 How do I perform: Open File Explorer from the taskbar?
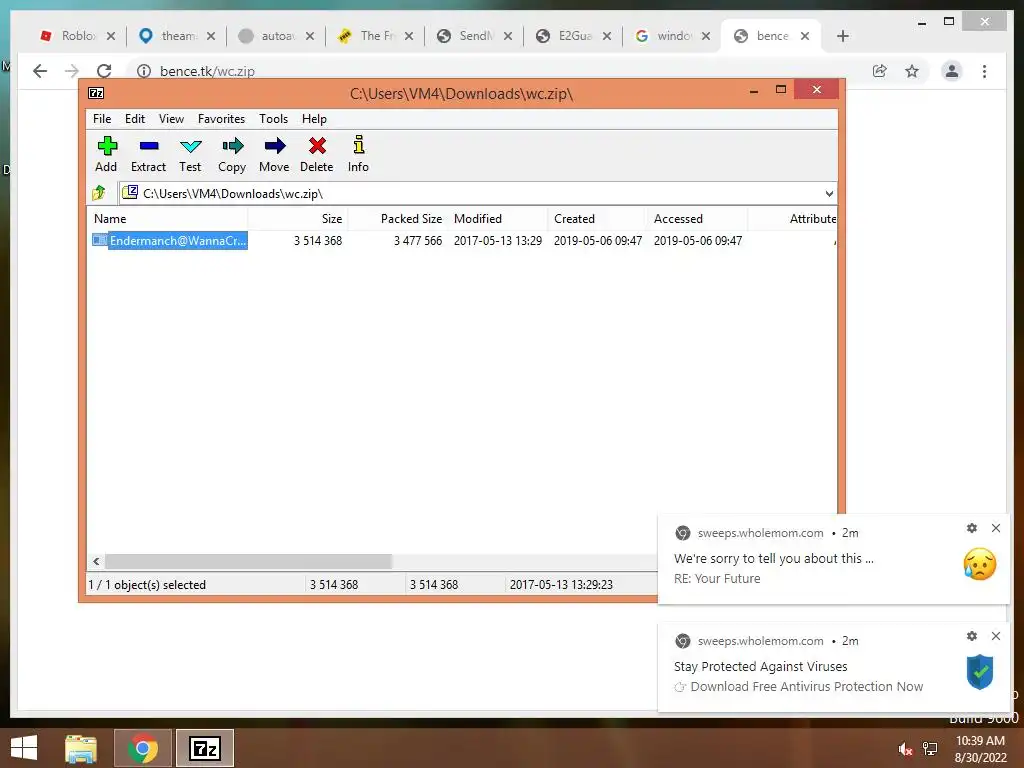(81, 748)
